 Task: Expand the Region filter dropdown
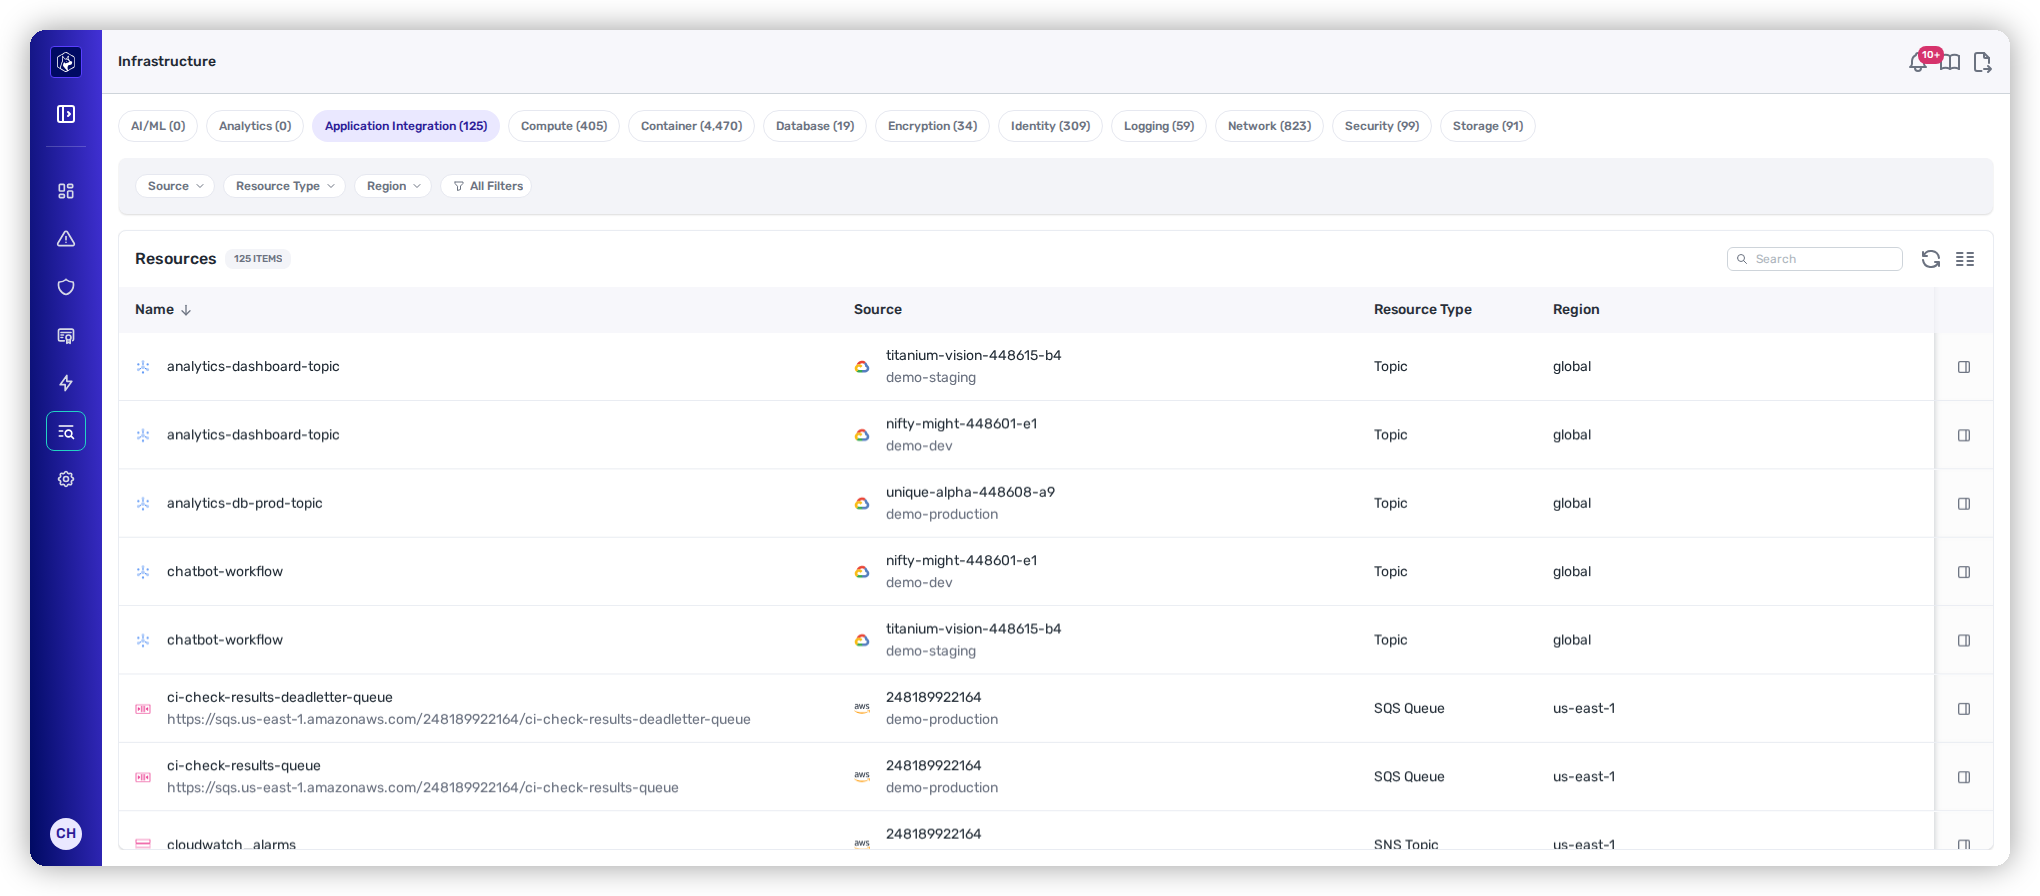coord(393,186)
